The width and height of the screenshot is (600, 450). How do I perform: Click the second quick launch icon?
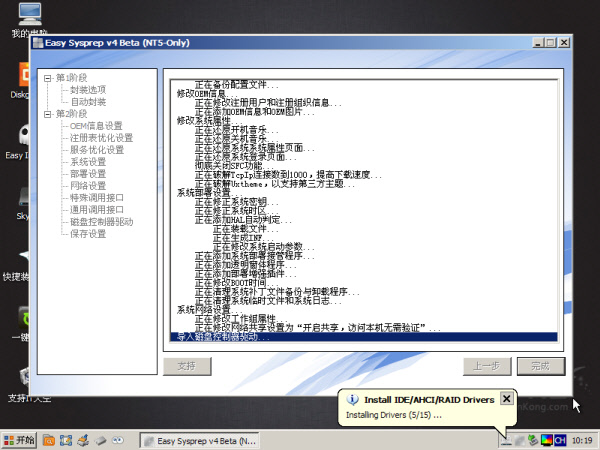pyautogui.click(x=66, y=440)
